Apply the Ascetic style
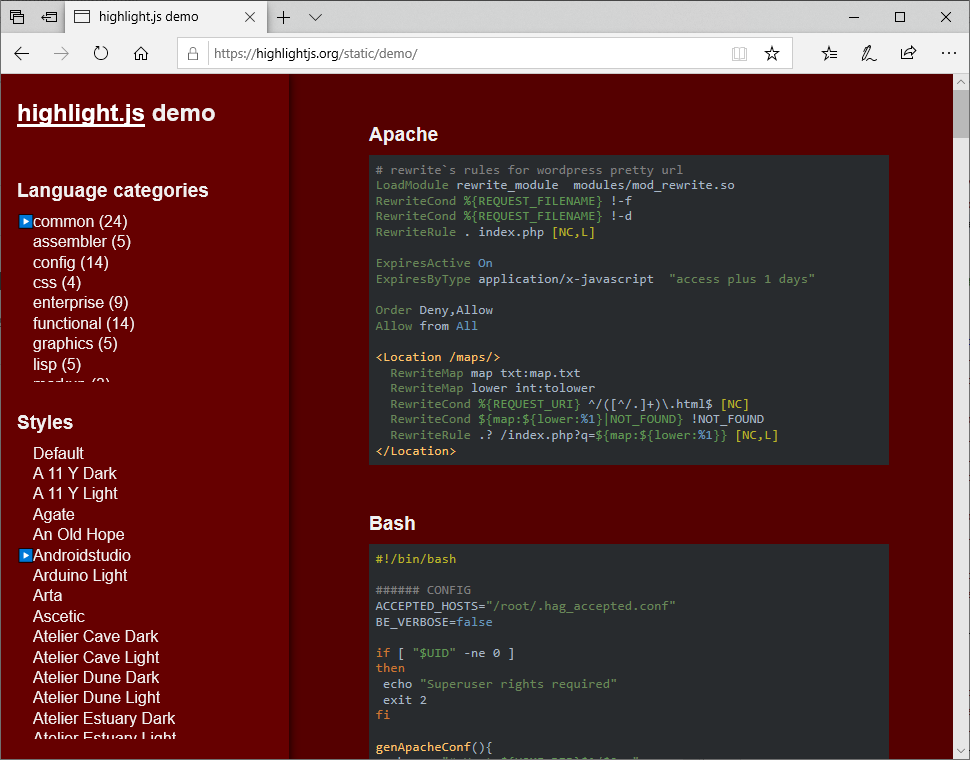The width and height of the screenshot is (970, 760). (x=59, y=617)
